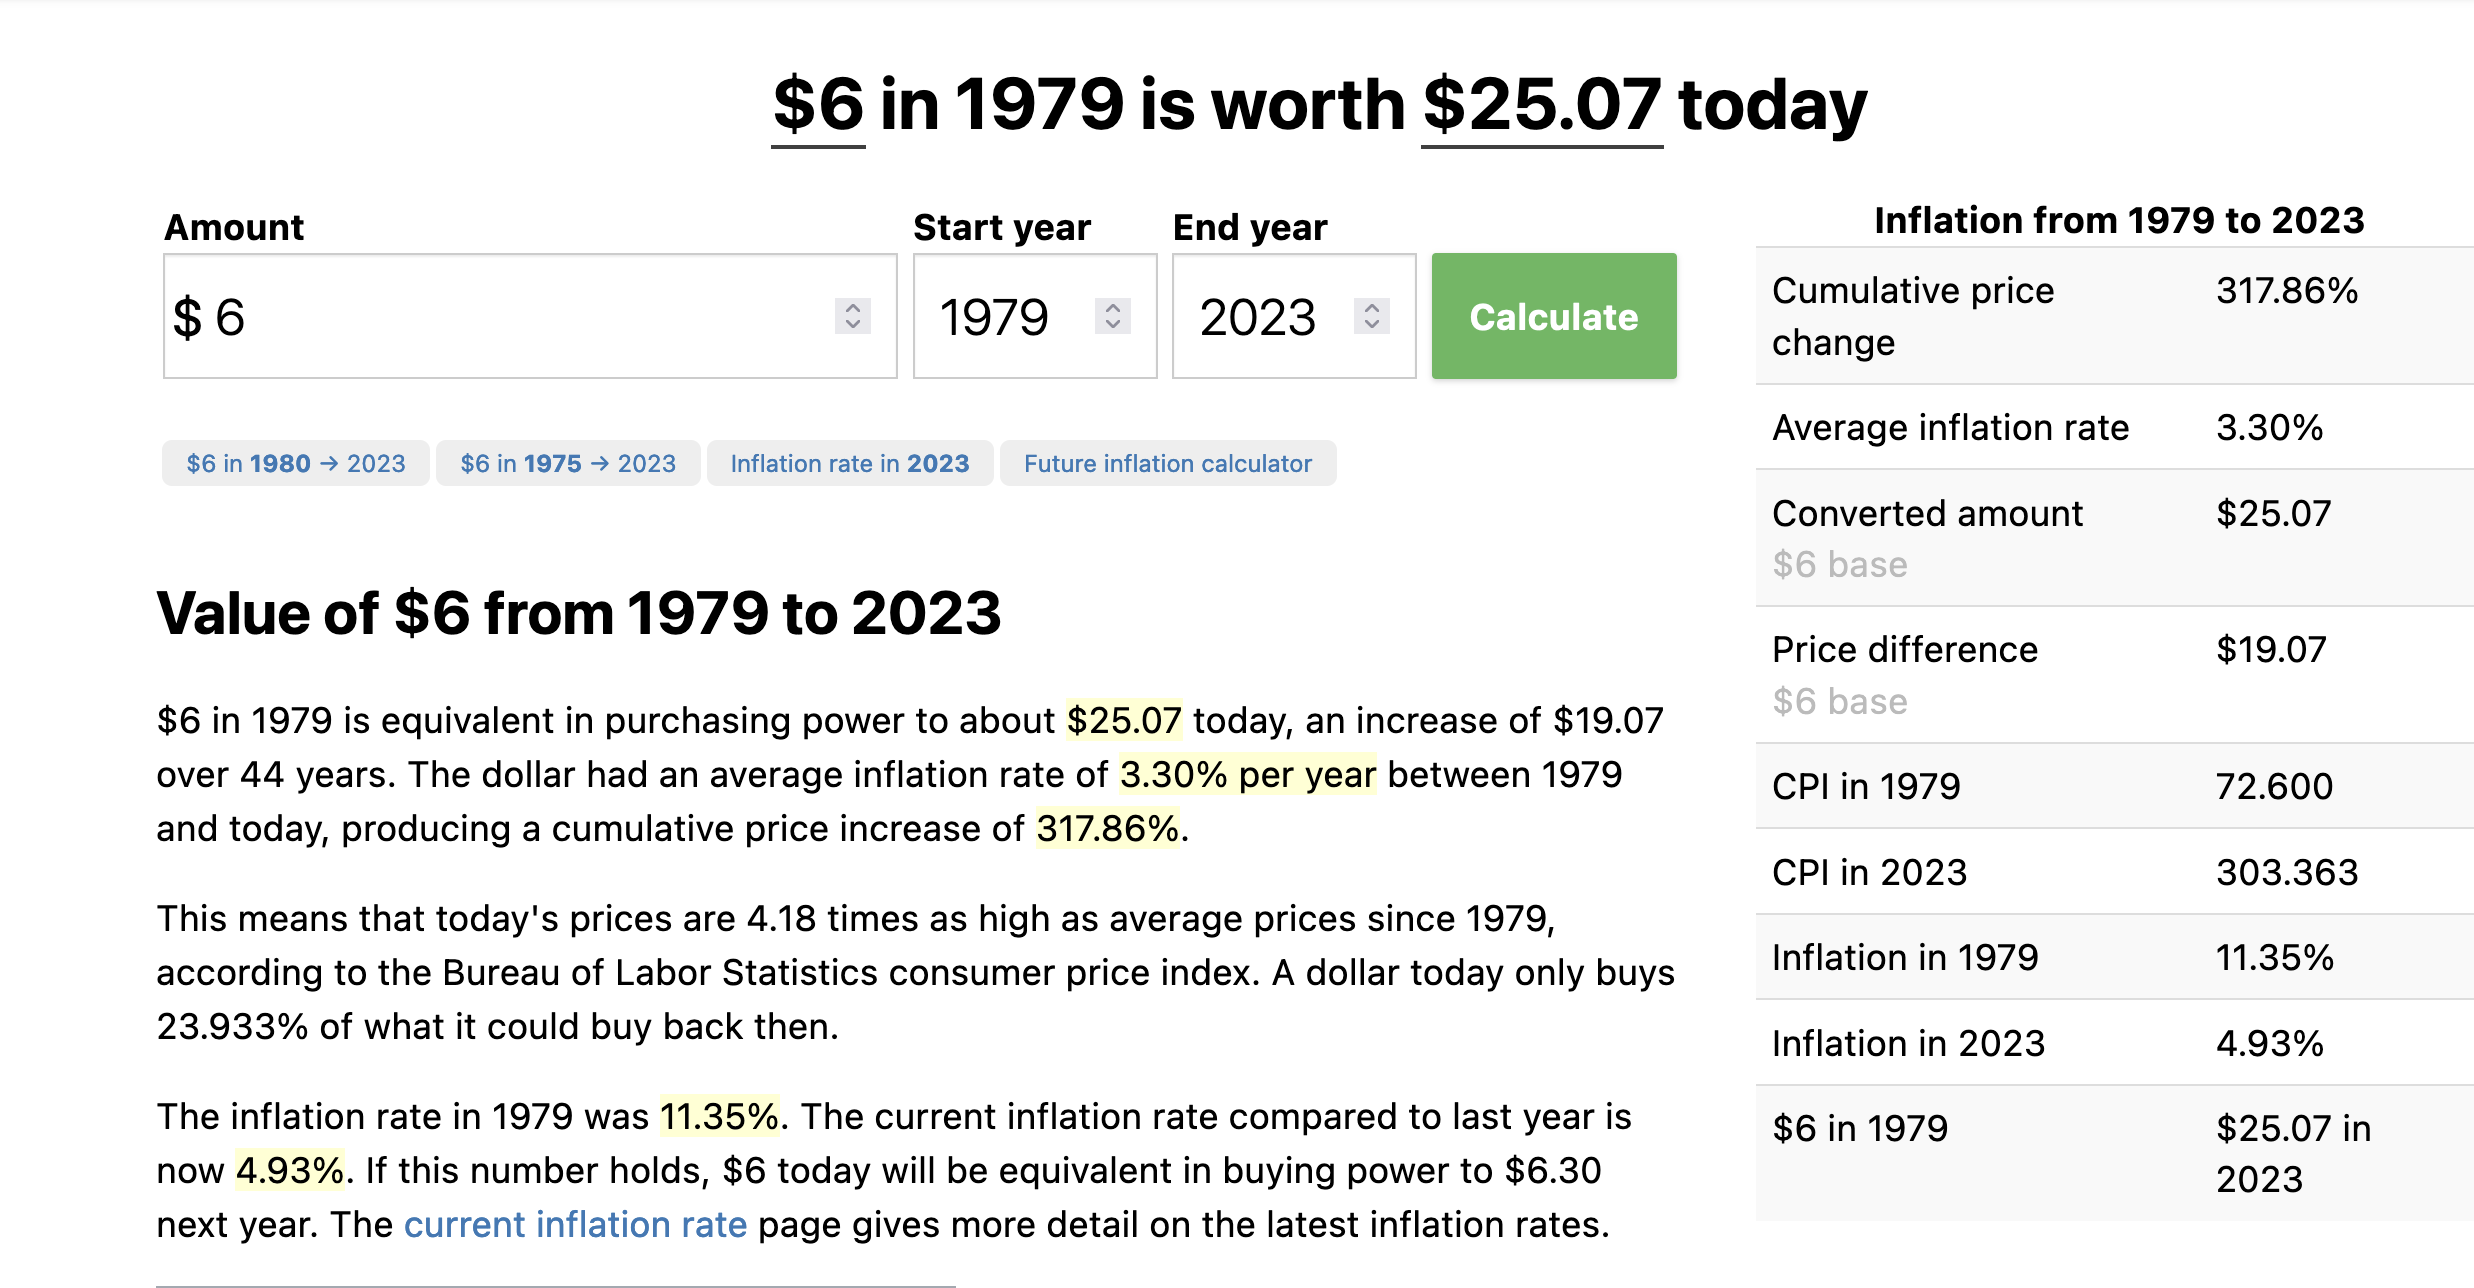Click the Calculate button
This screenshot has height=1288, width=2474.
pos(1553,316)
